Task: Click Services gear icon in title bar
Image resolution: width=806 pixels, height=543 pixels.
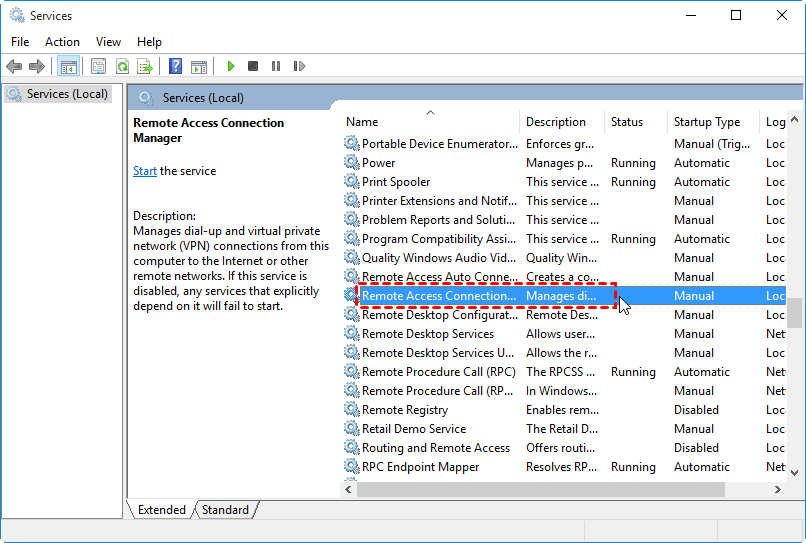Action: (16, 15)
